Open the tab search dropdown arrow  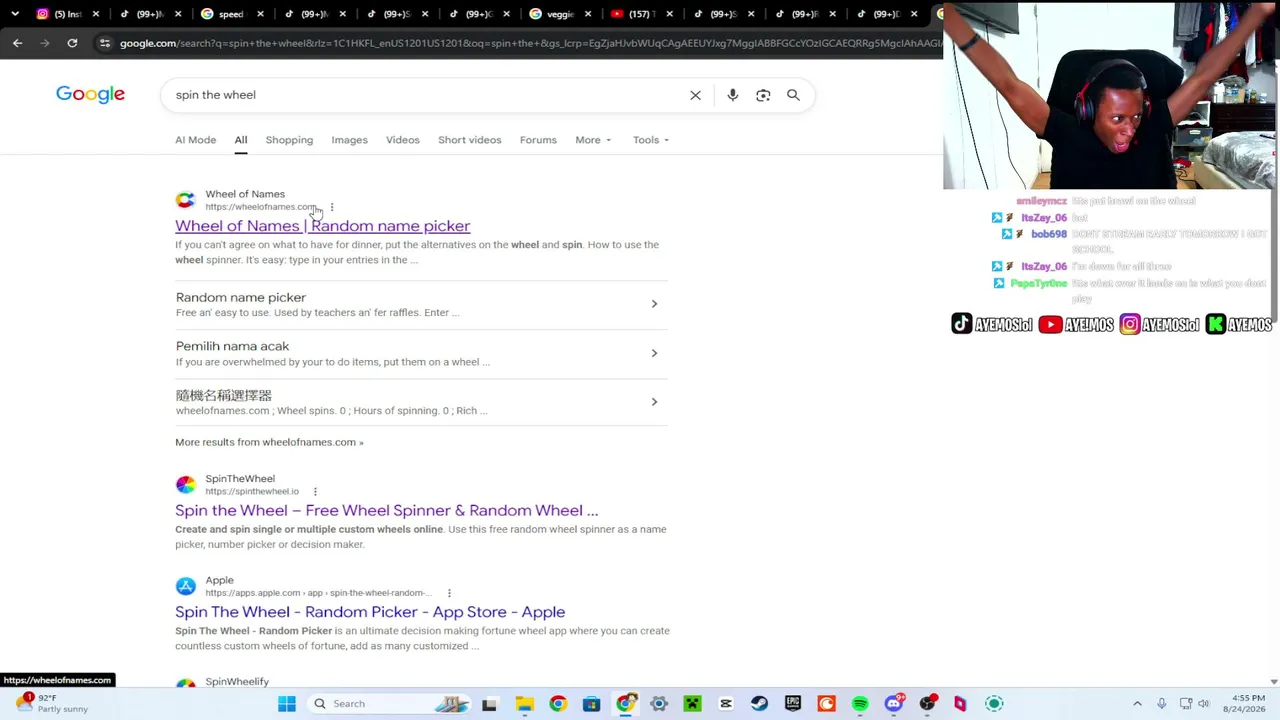pos(14,14)
